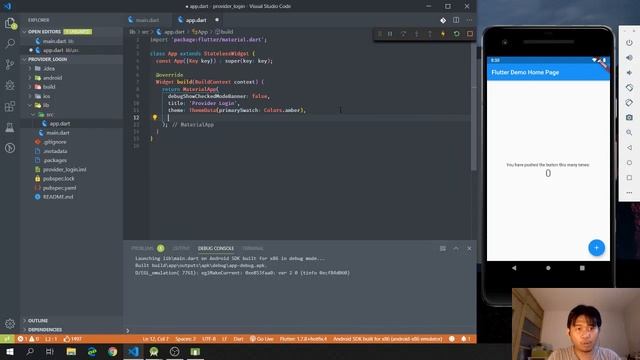Click the emulator zoom icon
The image size is (640, 360).
[x=629, y=133]
